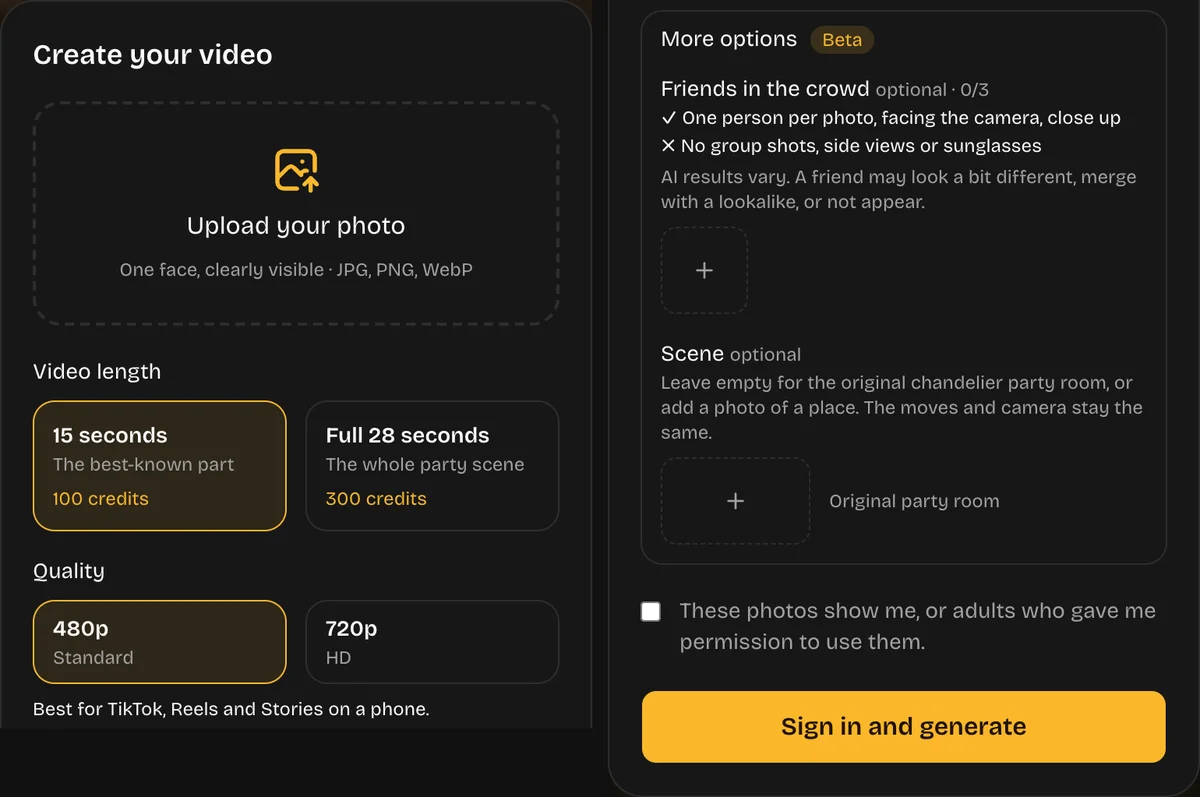
Task: Click the Create your video heading
Action: 152,54
